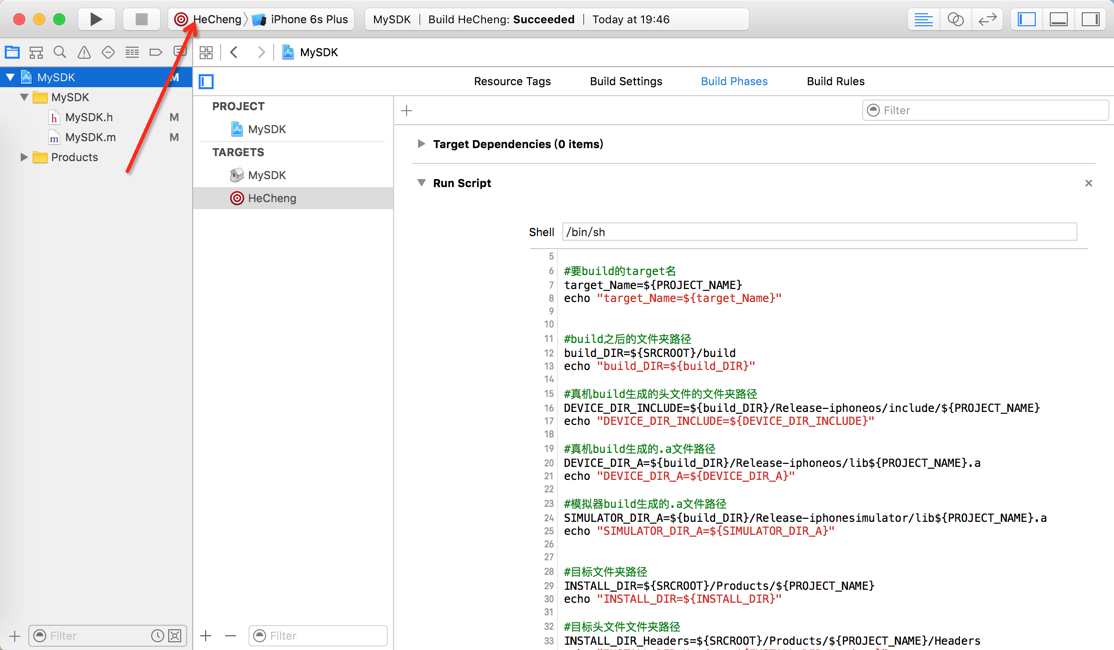Open the find navigator
Image resolution: width=1114 pixels, height=650 pixels.
[x=60, y=52]
